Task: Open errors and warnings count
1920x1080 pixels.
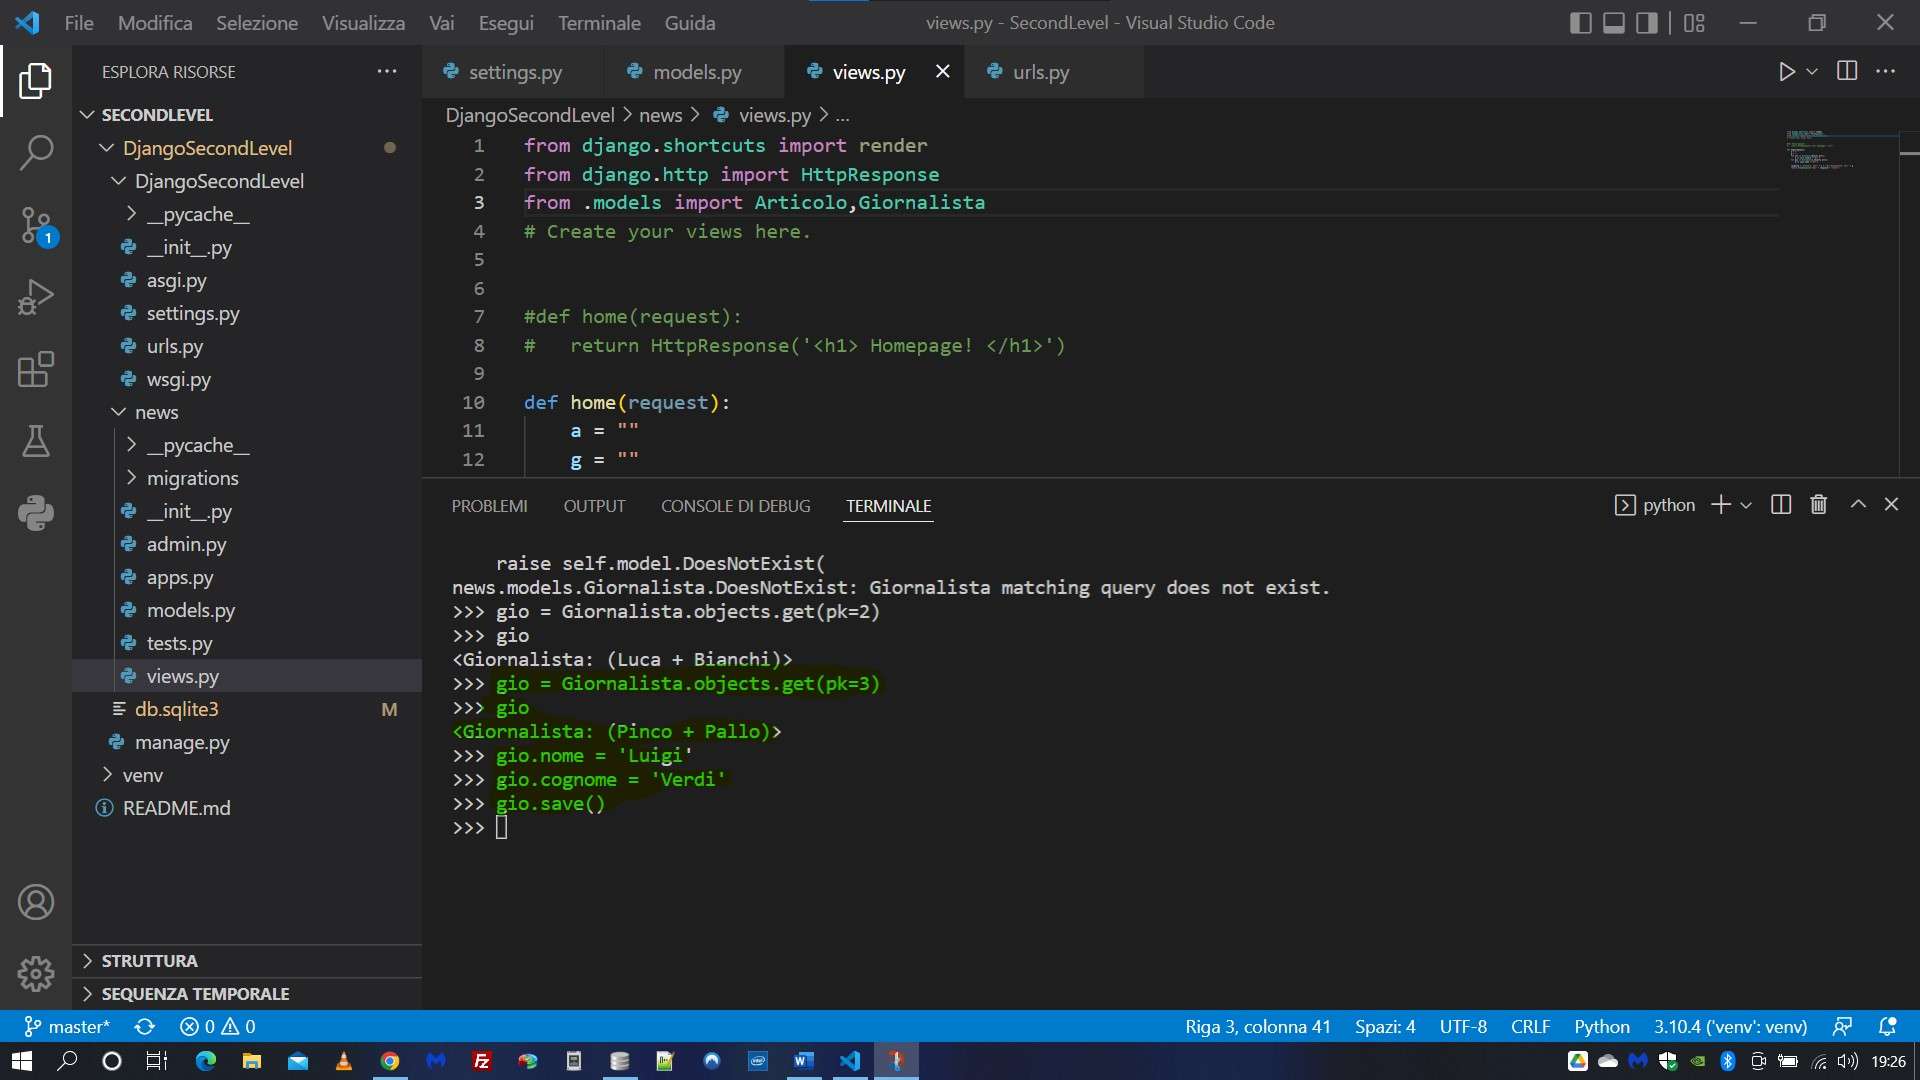Action: click(x=217, y=1027)
